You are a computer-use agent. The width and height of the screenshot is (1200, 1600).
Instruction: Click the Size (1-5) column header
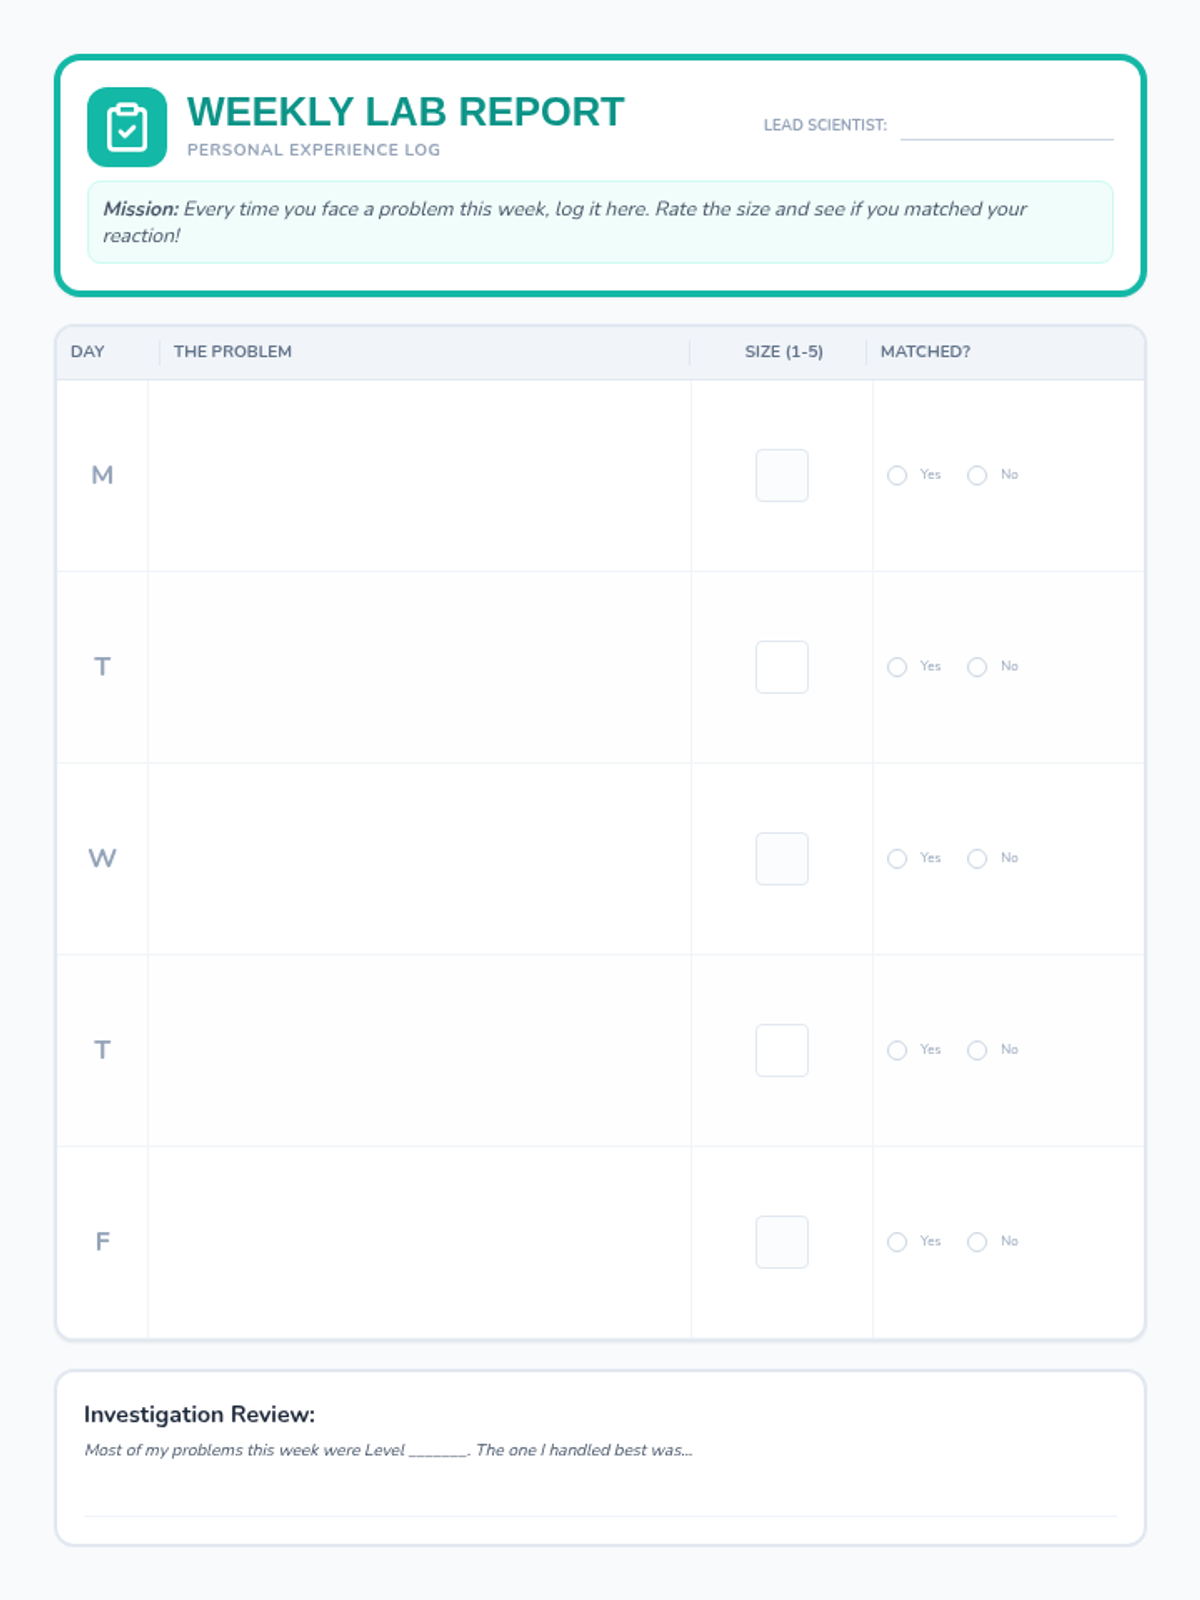coord(783,352)
